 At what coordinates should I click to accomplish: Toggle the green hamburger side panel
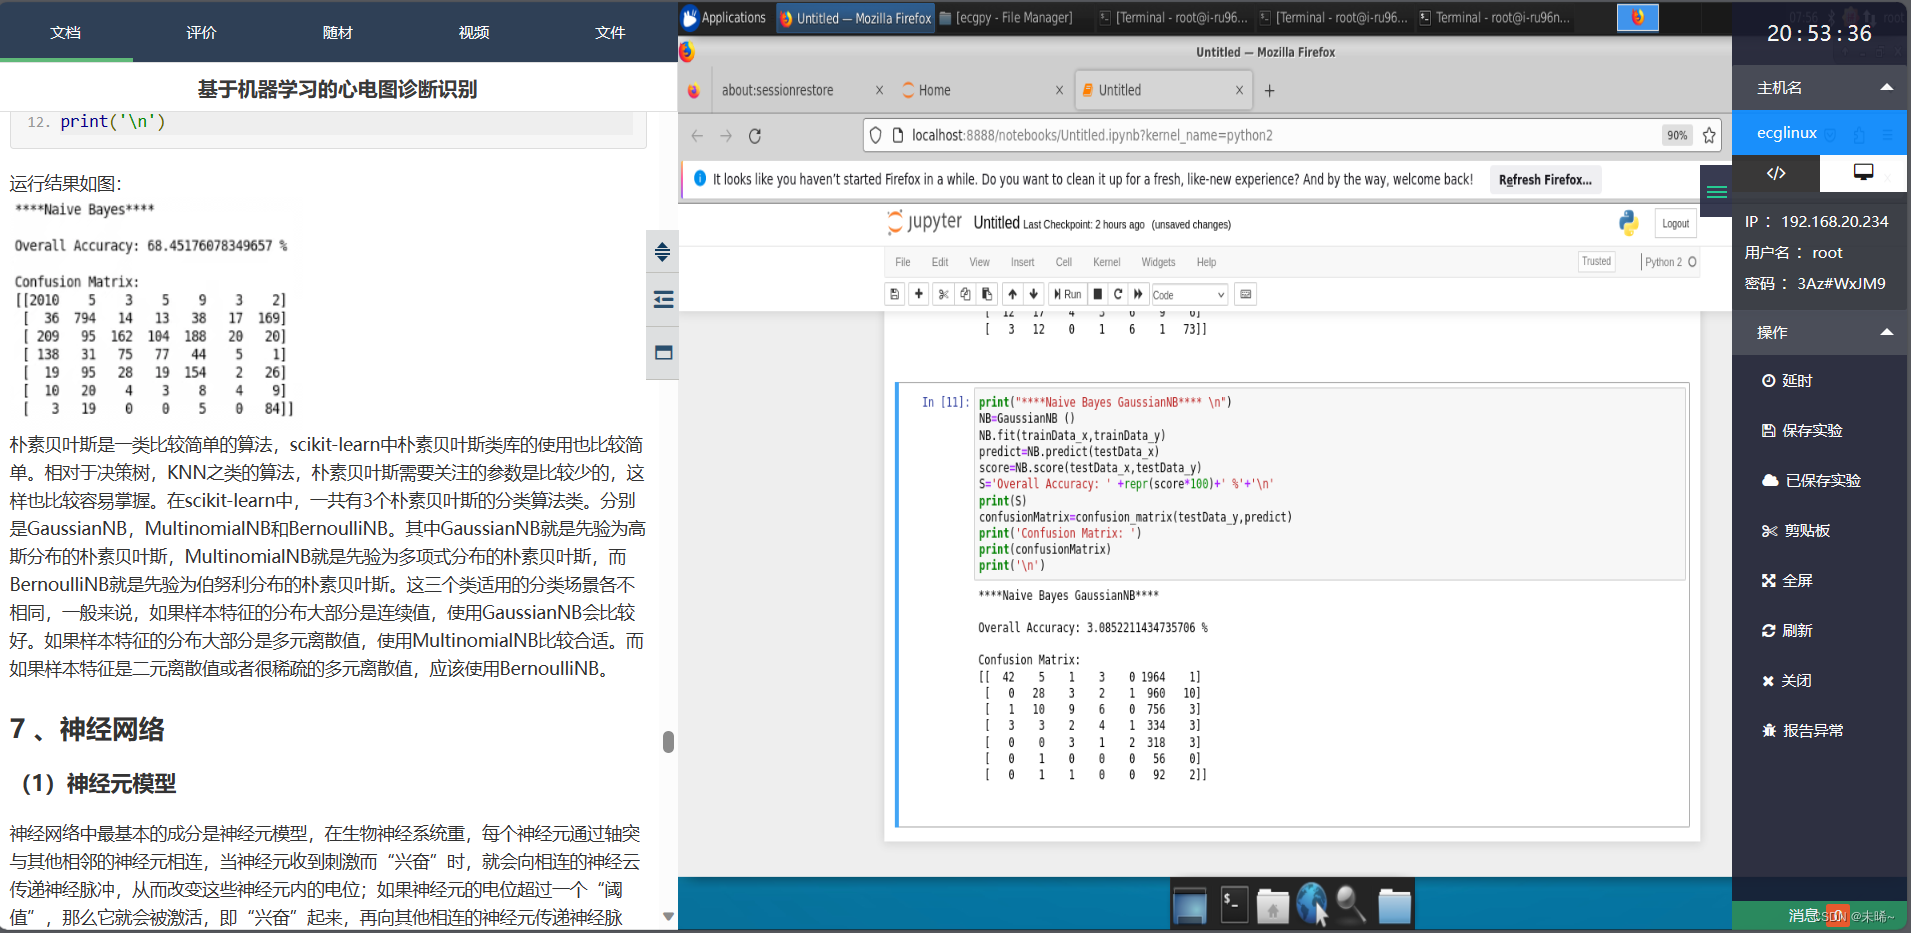pos(1716,192)
